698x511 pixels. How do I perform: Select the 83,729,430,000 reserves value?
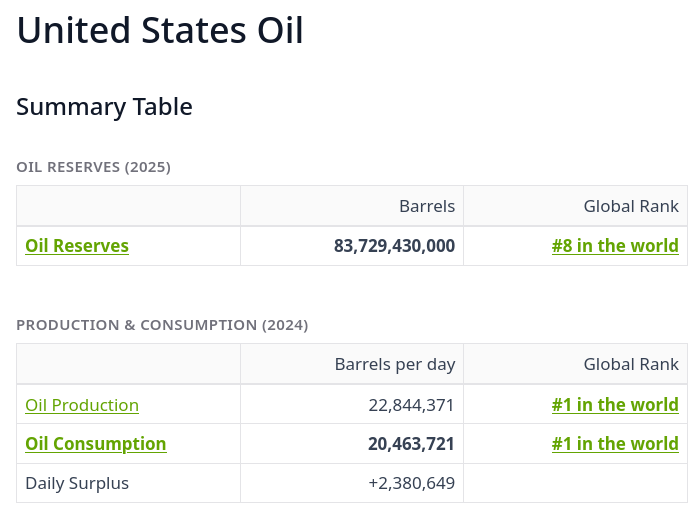pyautogui.click(x=394, y=246)
